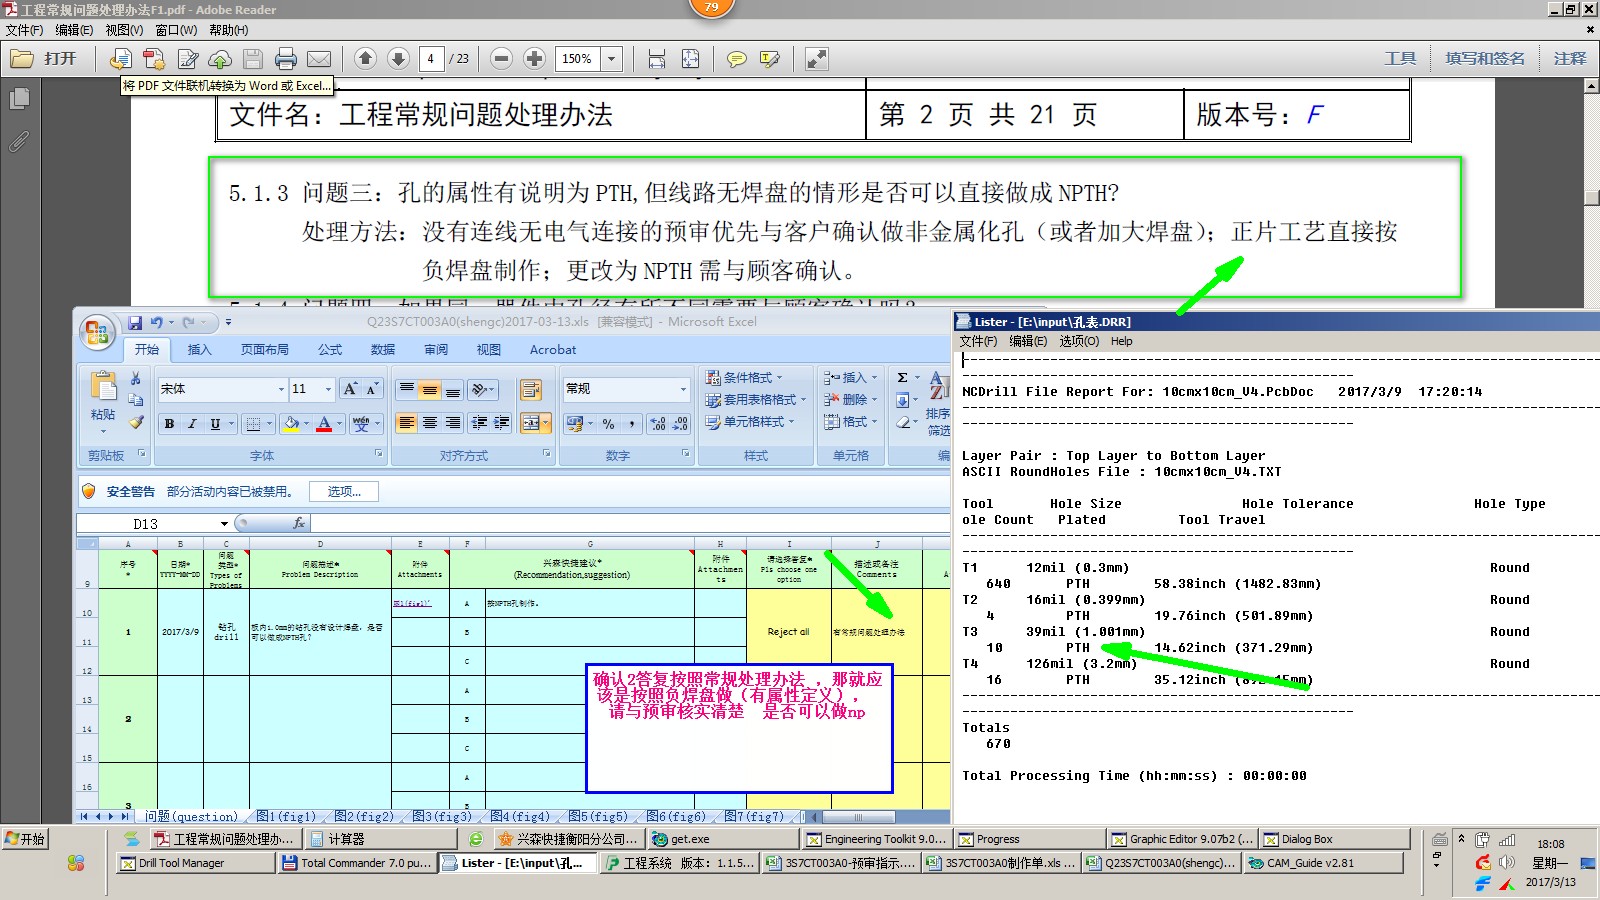1600x900 pixels.
Task: Click the print icon in Adobe Reader
Action: coord(286,59)
